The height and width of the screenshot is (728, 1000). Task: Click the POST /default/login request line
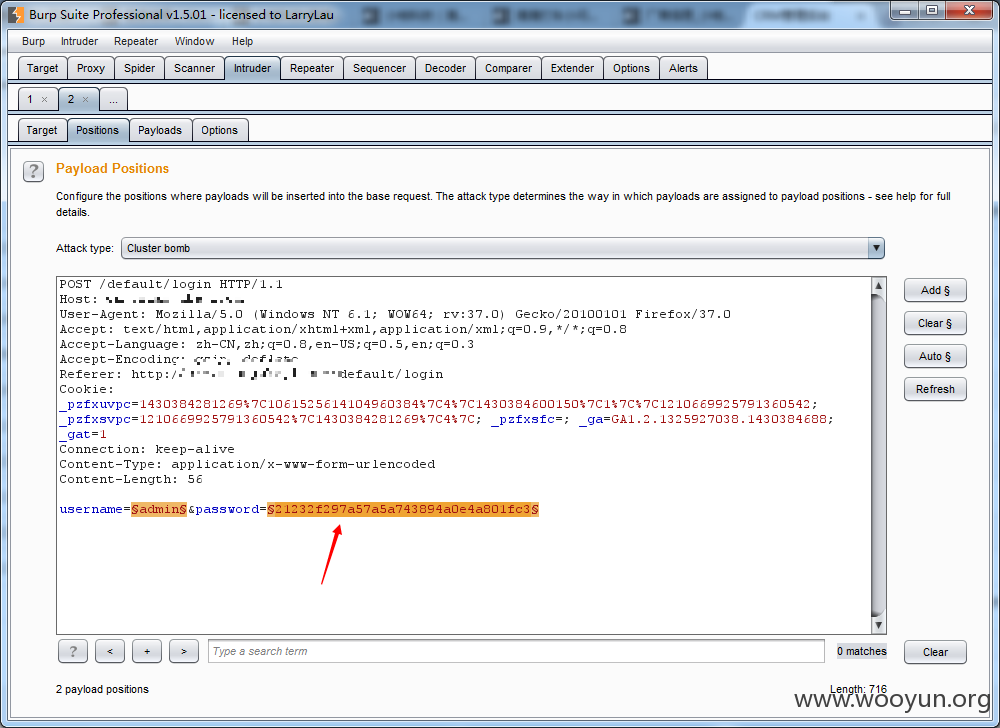tap(171, 284)
